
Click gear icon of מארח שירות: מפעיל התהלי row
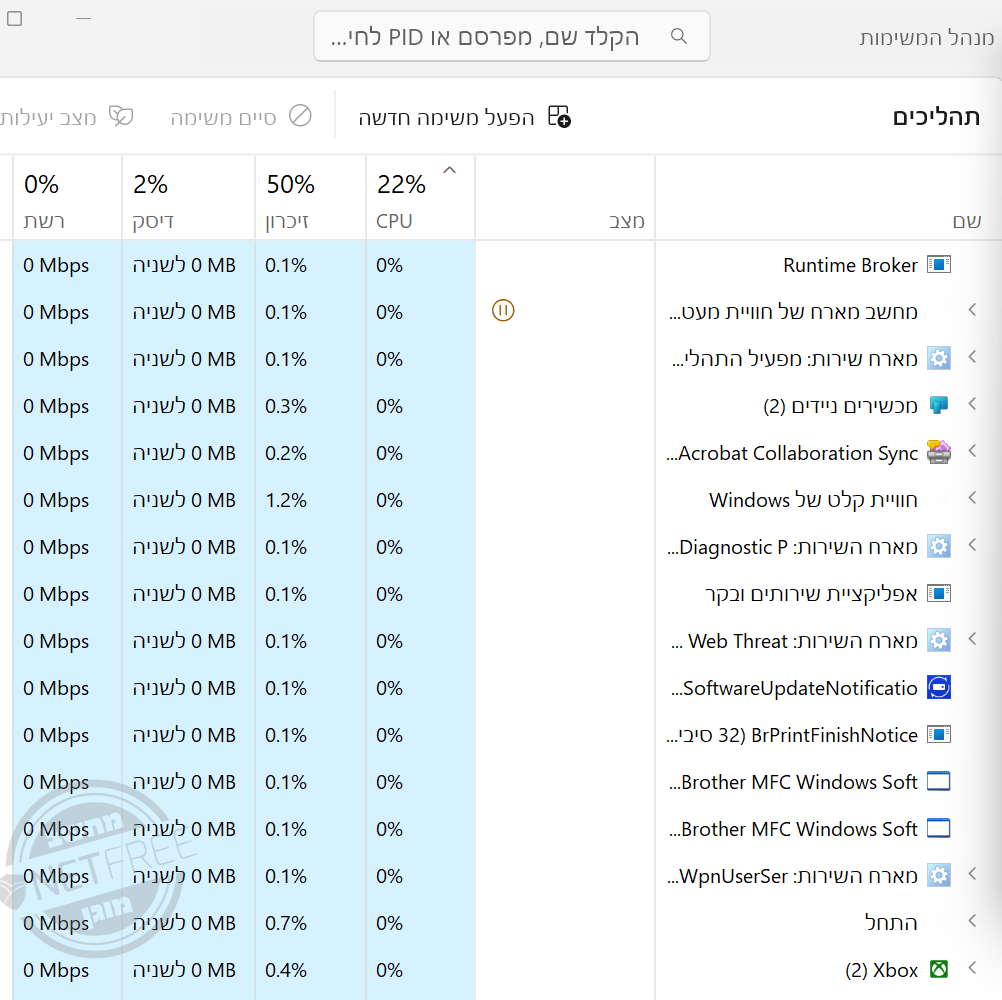939,358
